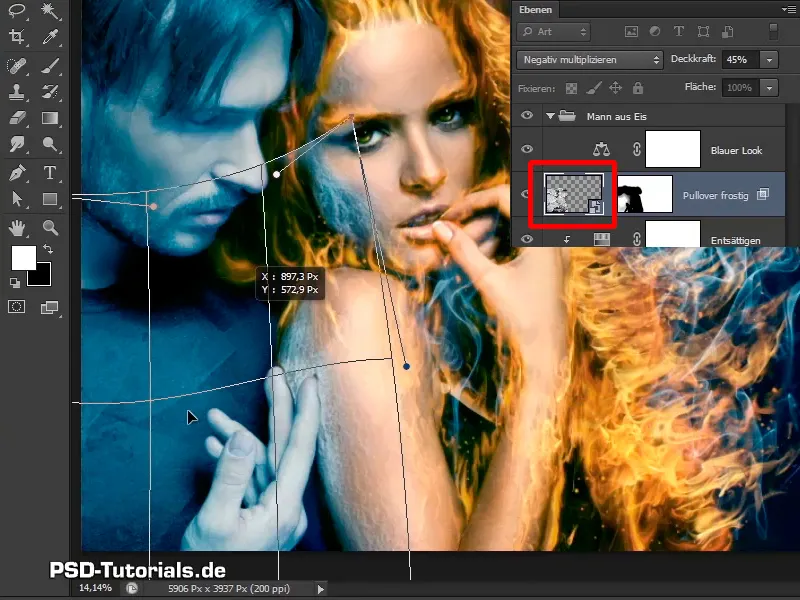This screenshot has height=600, width=800.
Task: Select the History Brush tool
Action: pyautogui.click(x=49, y=92)
